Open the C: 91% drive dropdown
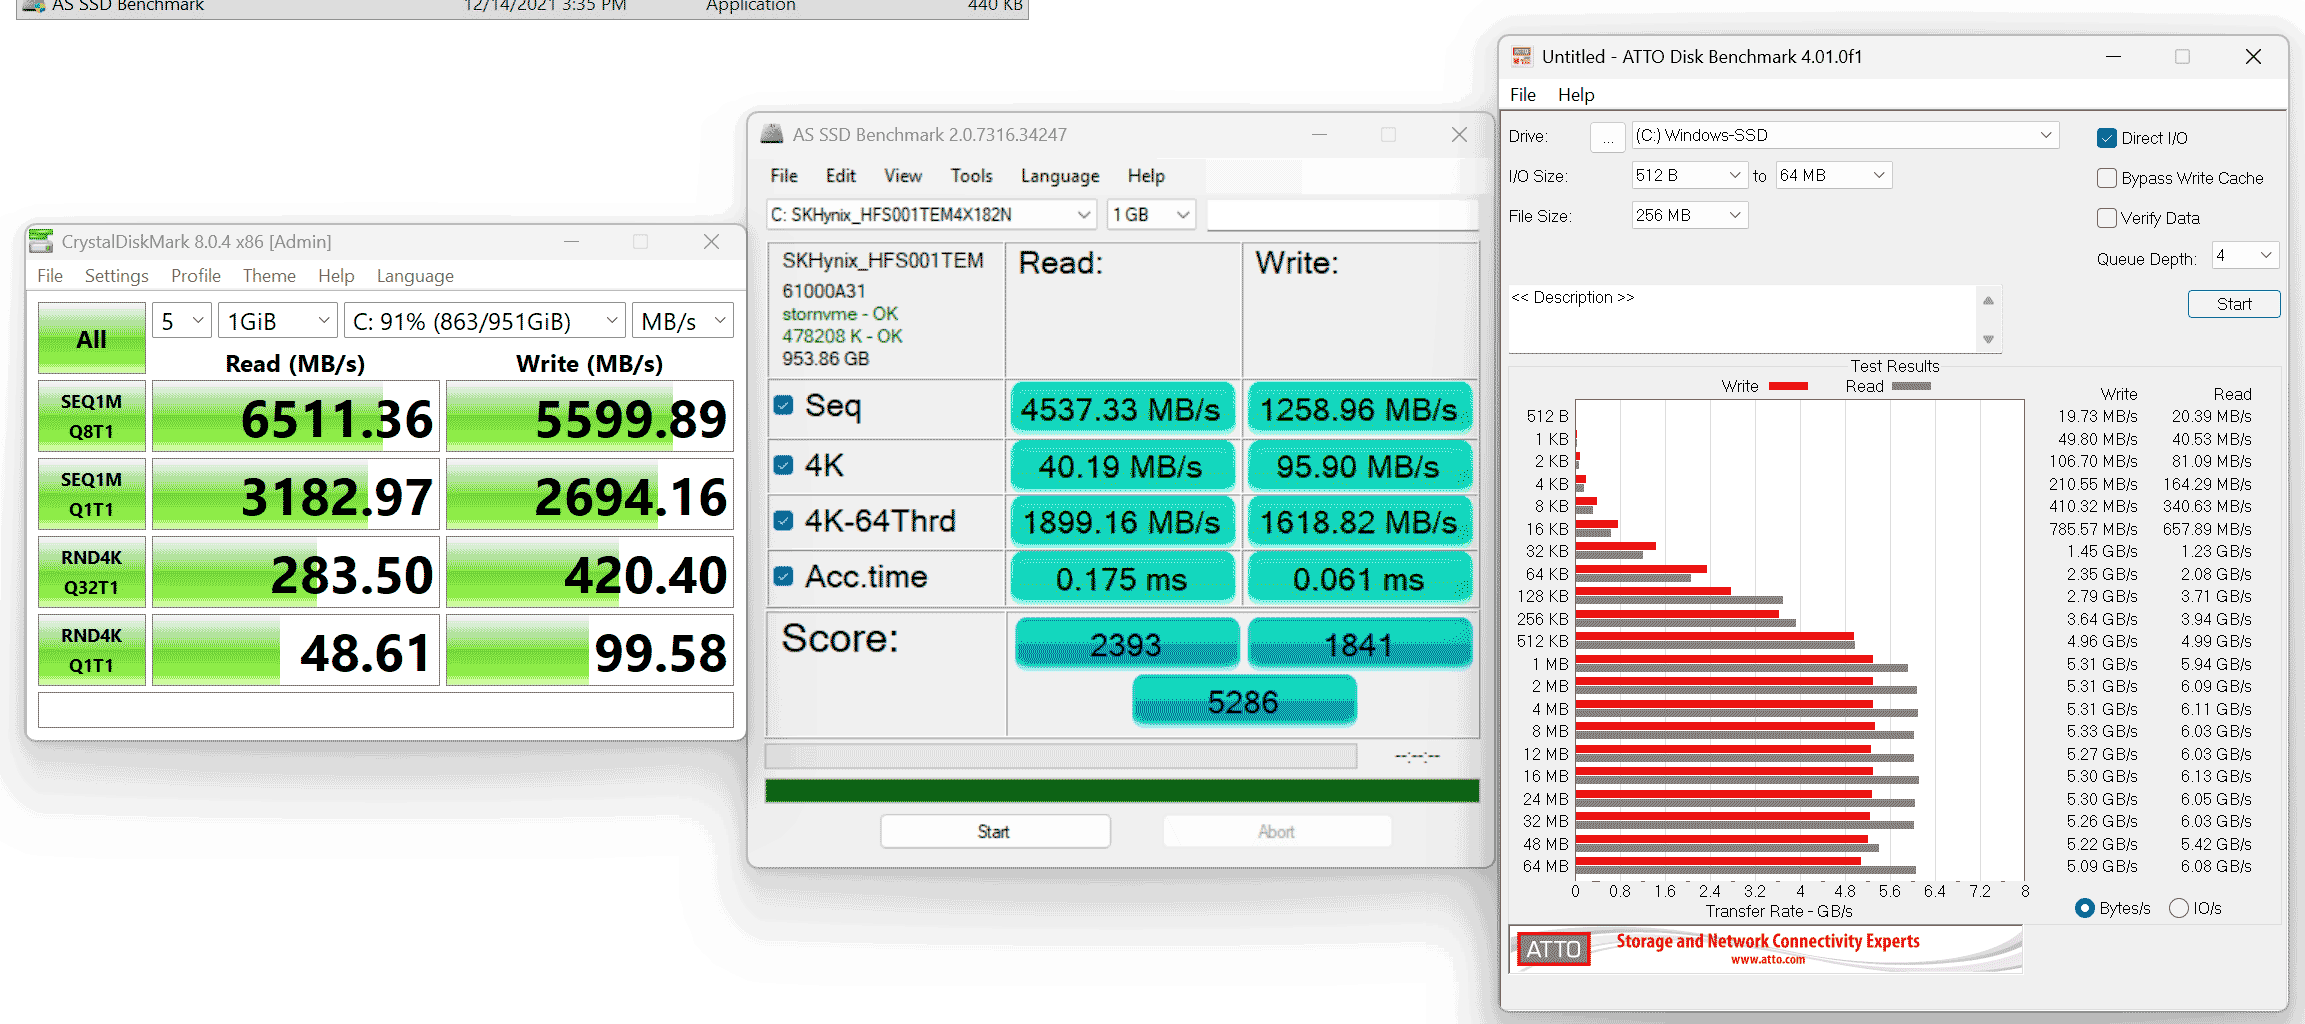The image size is (2305, 1024). [485, 321]
